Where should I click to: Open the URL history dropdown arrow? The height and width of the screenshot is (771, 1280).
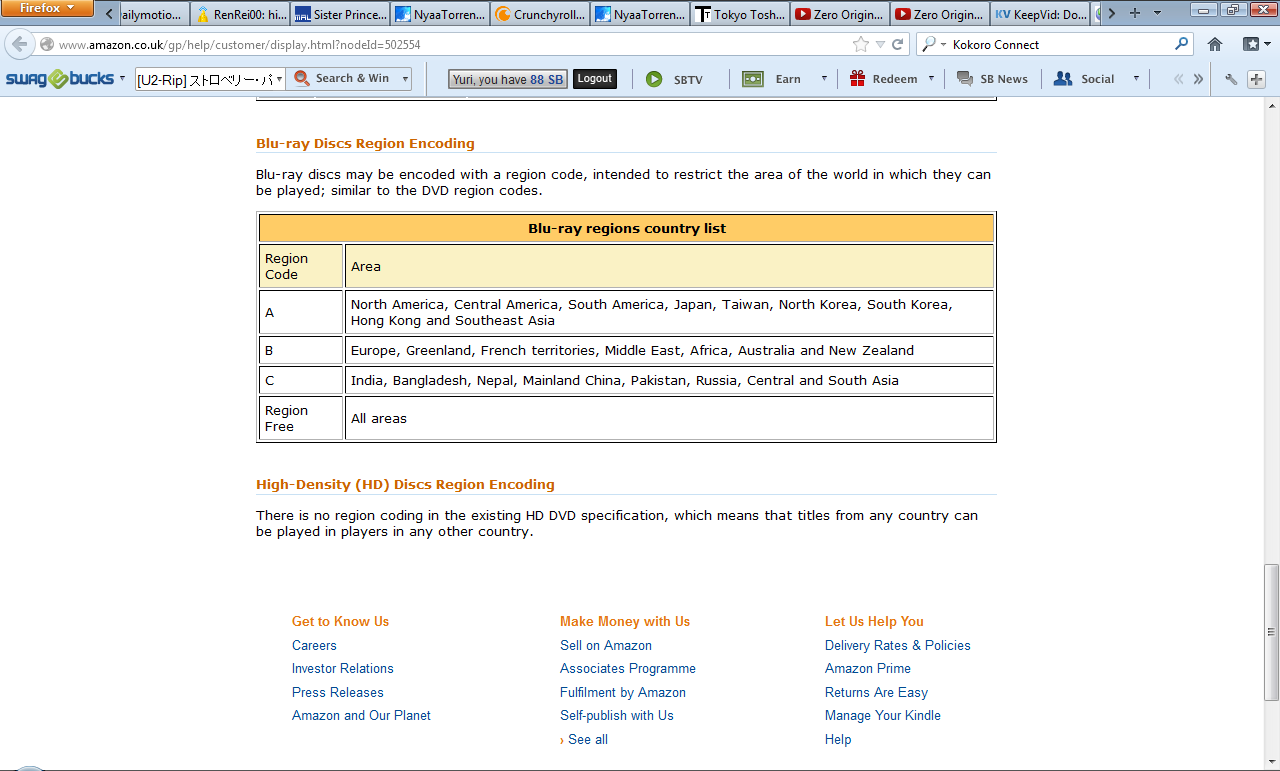(880, 45)
